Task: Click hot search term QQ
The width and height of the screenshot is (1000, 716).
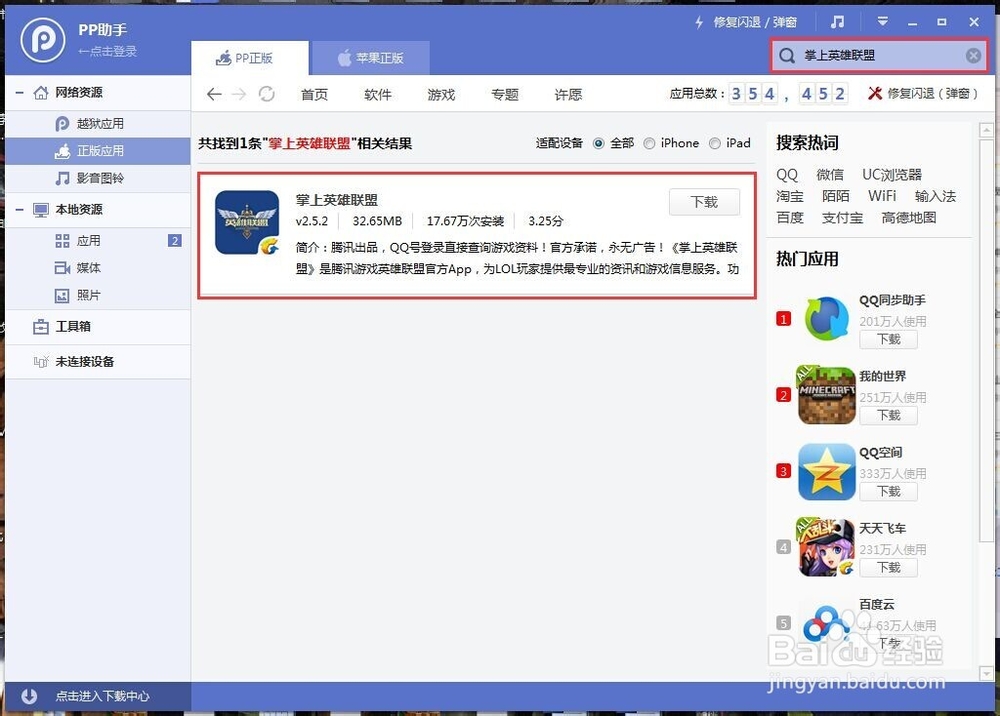Action: [x=787, y=175]
